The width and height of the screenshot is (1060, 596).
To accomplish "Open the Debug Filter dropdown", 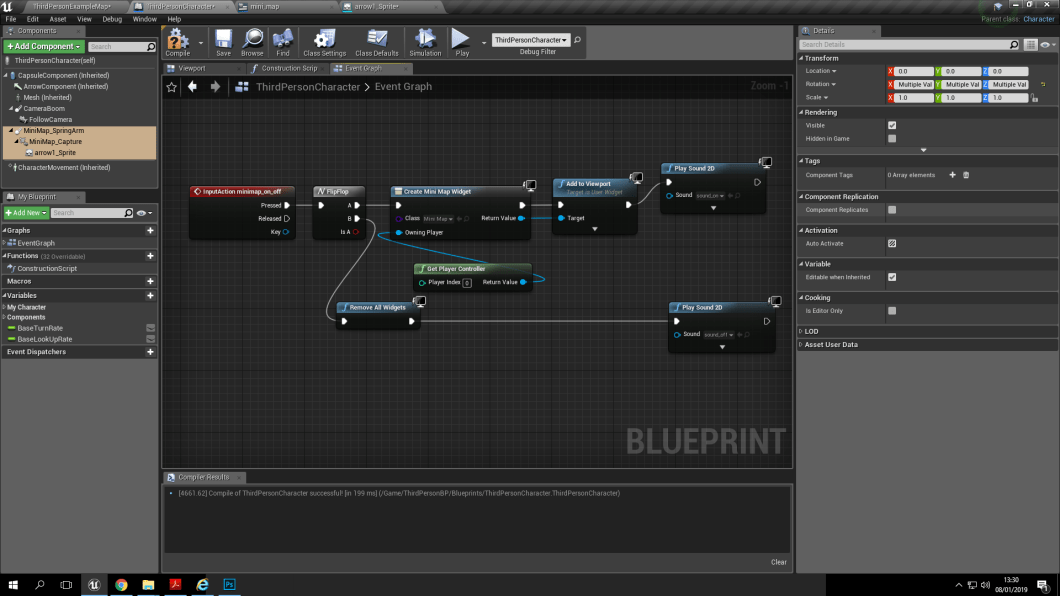I will 531,41.
